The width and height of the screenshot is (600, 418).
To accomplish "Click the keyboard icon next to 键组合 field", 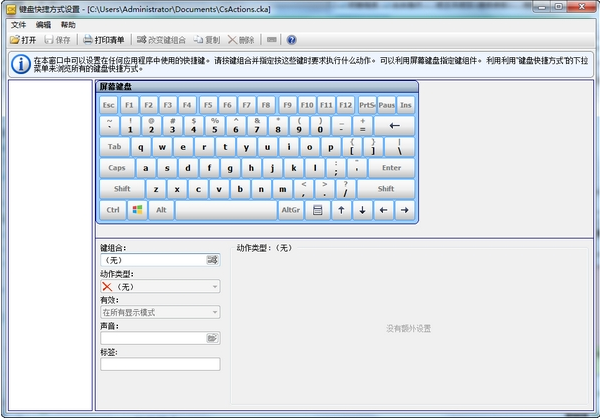I will click(x=212, y=260).
